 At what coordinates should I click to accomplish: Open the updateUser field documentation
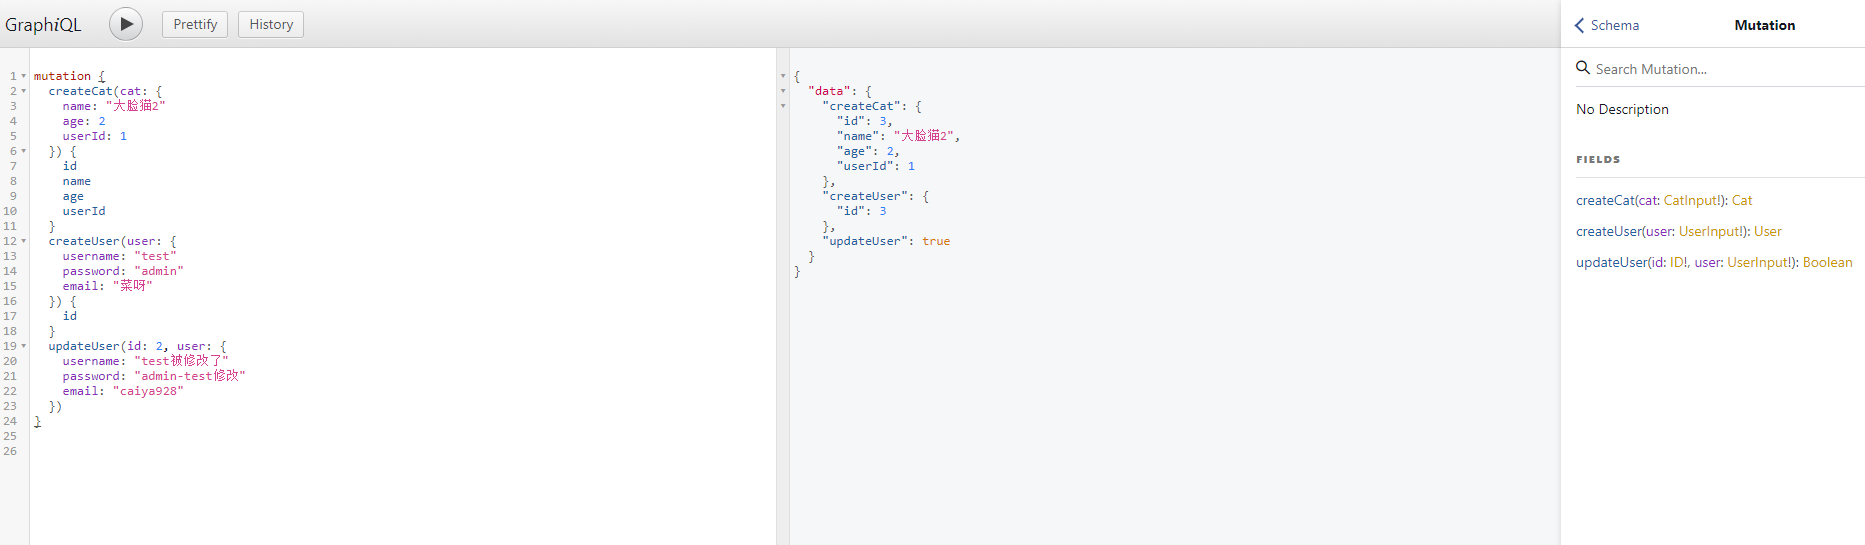[x=1612, y=262]
